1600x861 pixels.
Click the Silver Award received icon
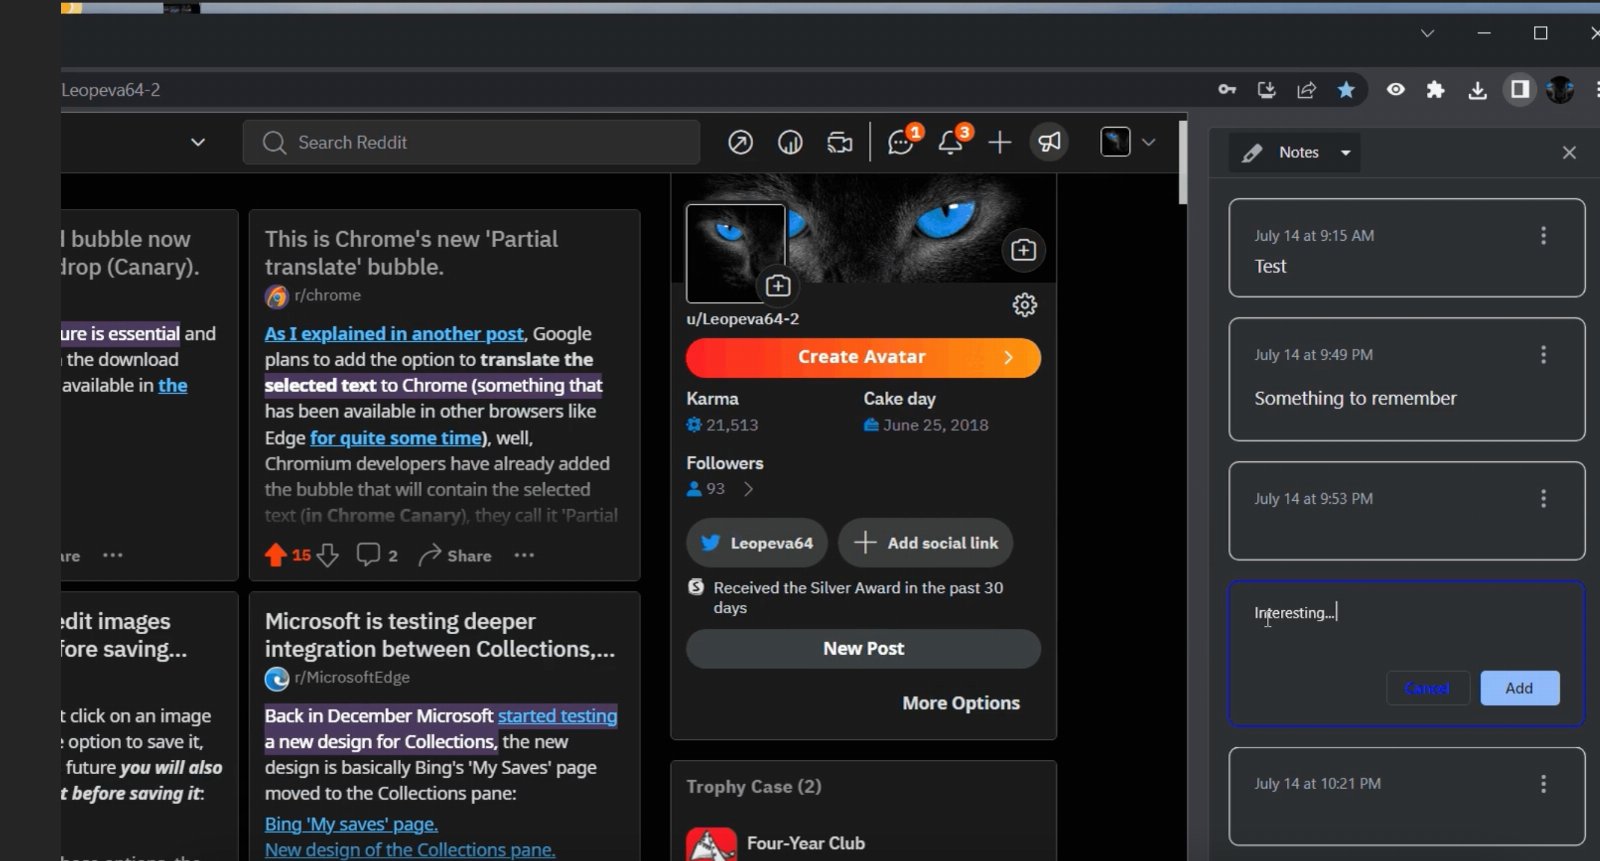coord(696,587)
